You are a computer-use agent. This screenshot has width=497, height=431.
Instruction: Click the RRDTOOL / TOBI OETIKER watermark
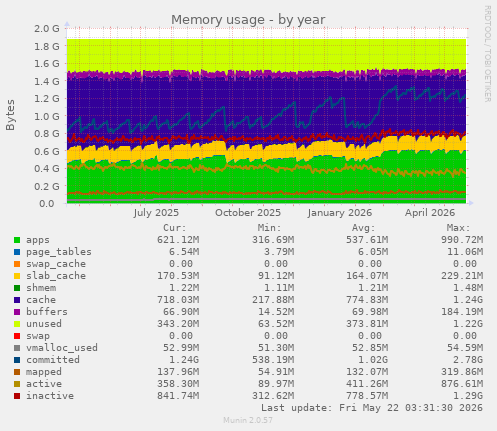point(487,54)
